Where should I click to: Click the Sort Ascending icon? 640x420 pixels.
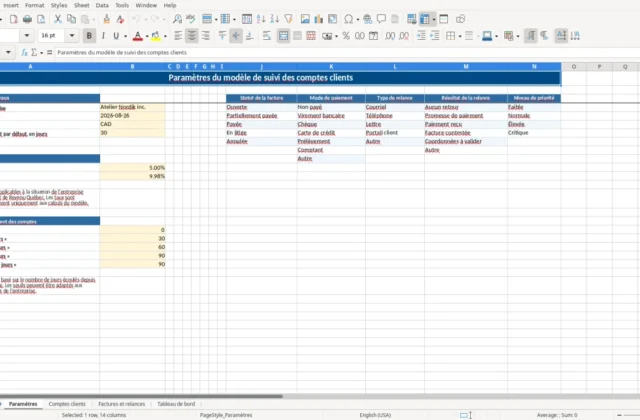(x=261, y=19)
